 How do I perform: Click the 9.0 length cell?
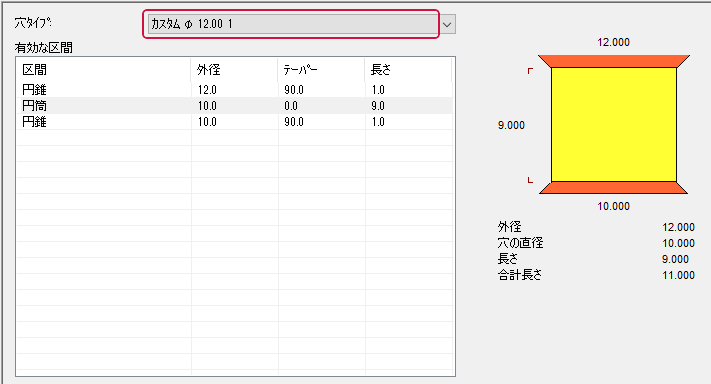[x=378, y=106]
